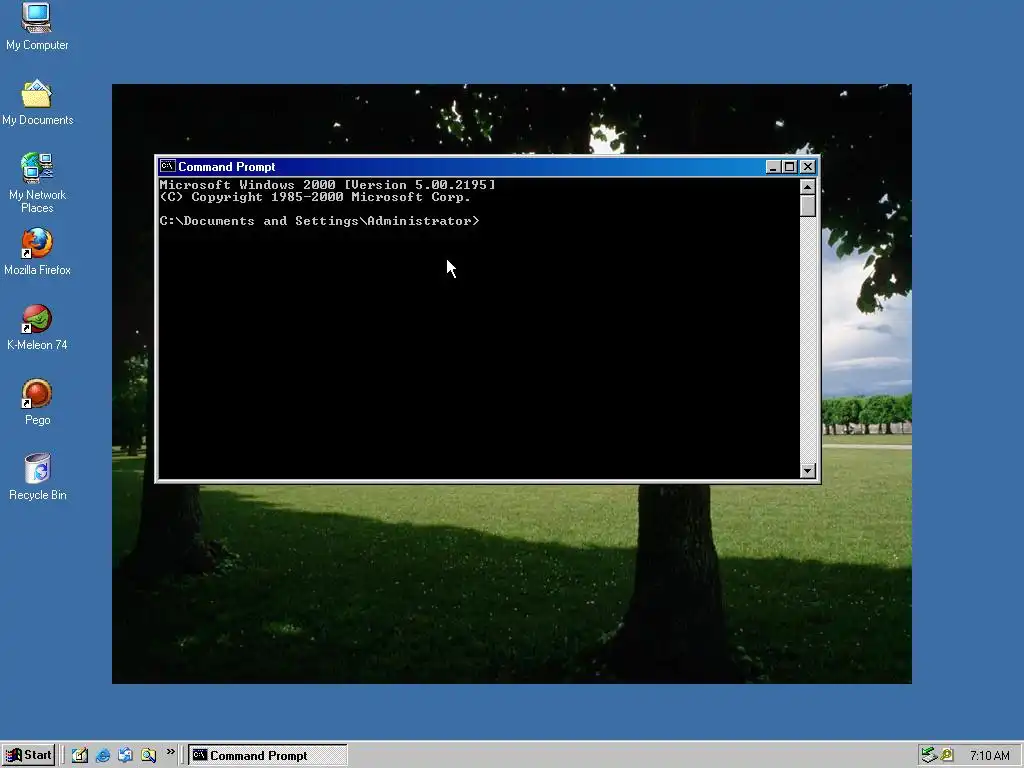The image size is (1024, 768).
Task: Launch Outlook Express from Quick Launch
Action: (x=125, y=755)
